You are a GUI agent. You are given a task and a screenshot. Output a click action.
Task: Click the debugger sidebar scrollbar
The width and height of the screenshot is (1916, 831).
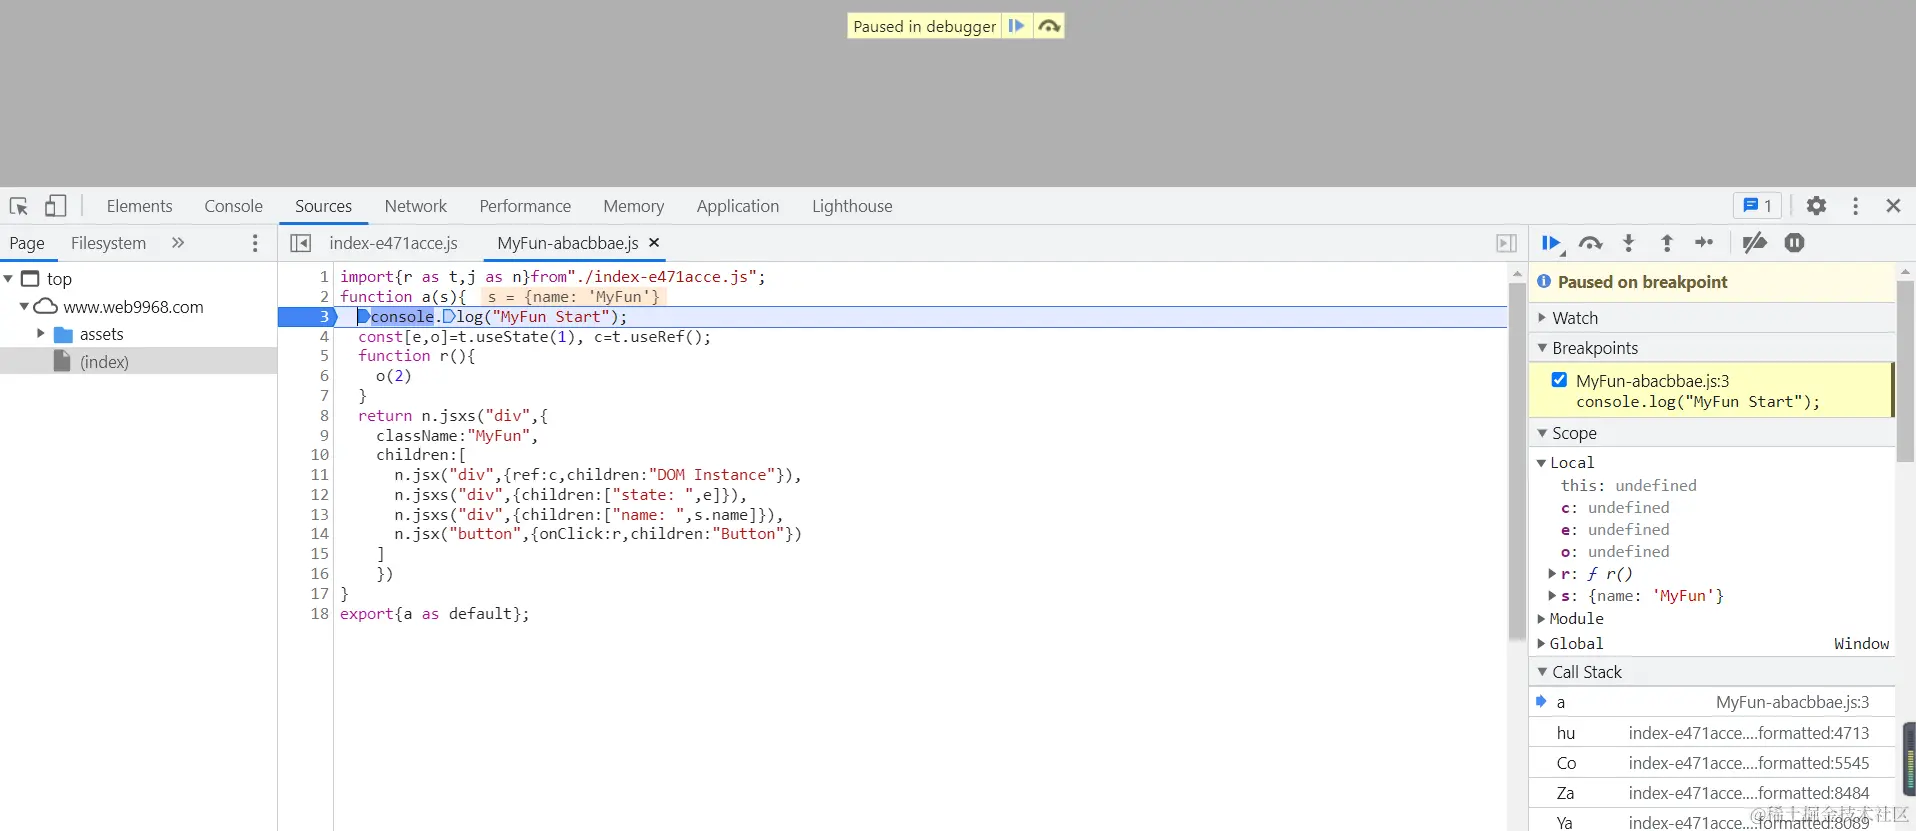coord(1905,370)
